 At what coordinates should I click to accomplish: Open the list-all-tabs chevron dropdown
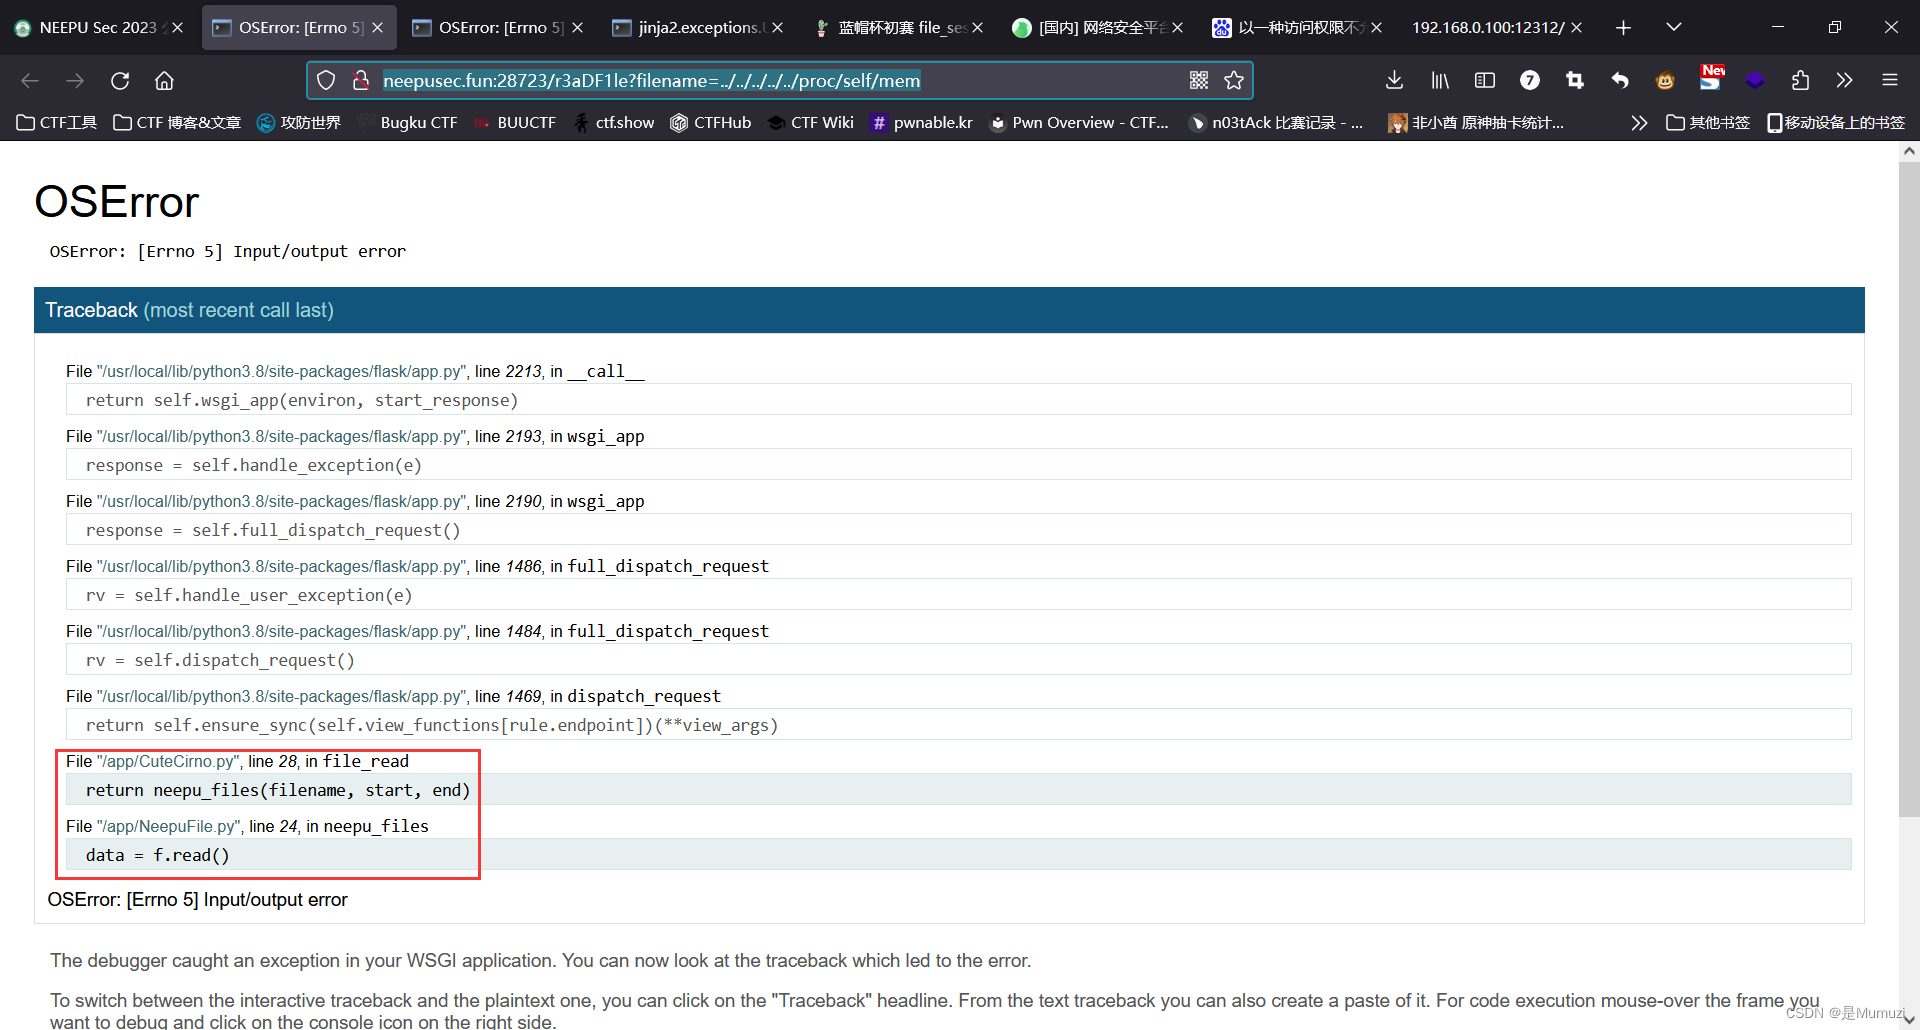(x=1674, y=27)
